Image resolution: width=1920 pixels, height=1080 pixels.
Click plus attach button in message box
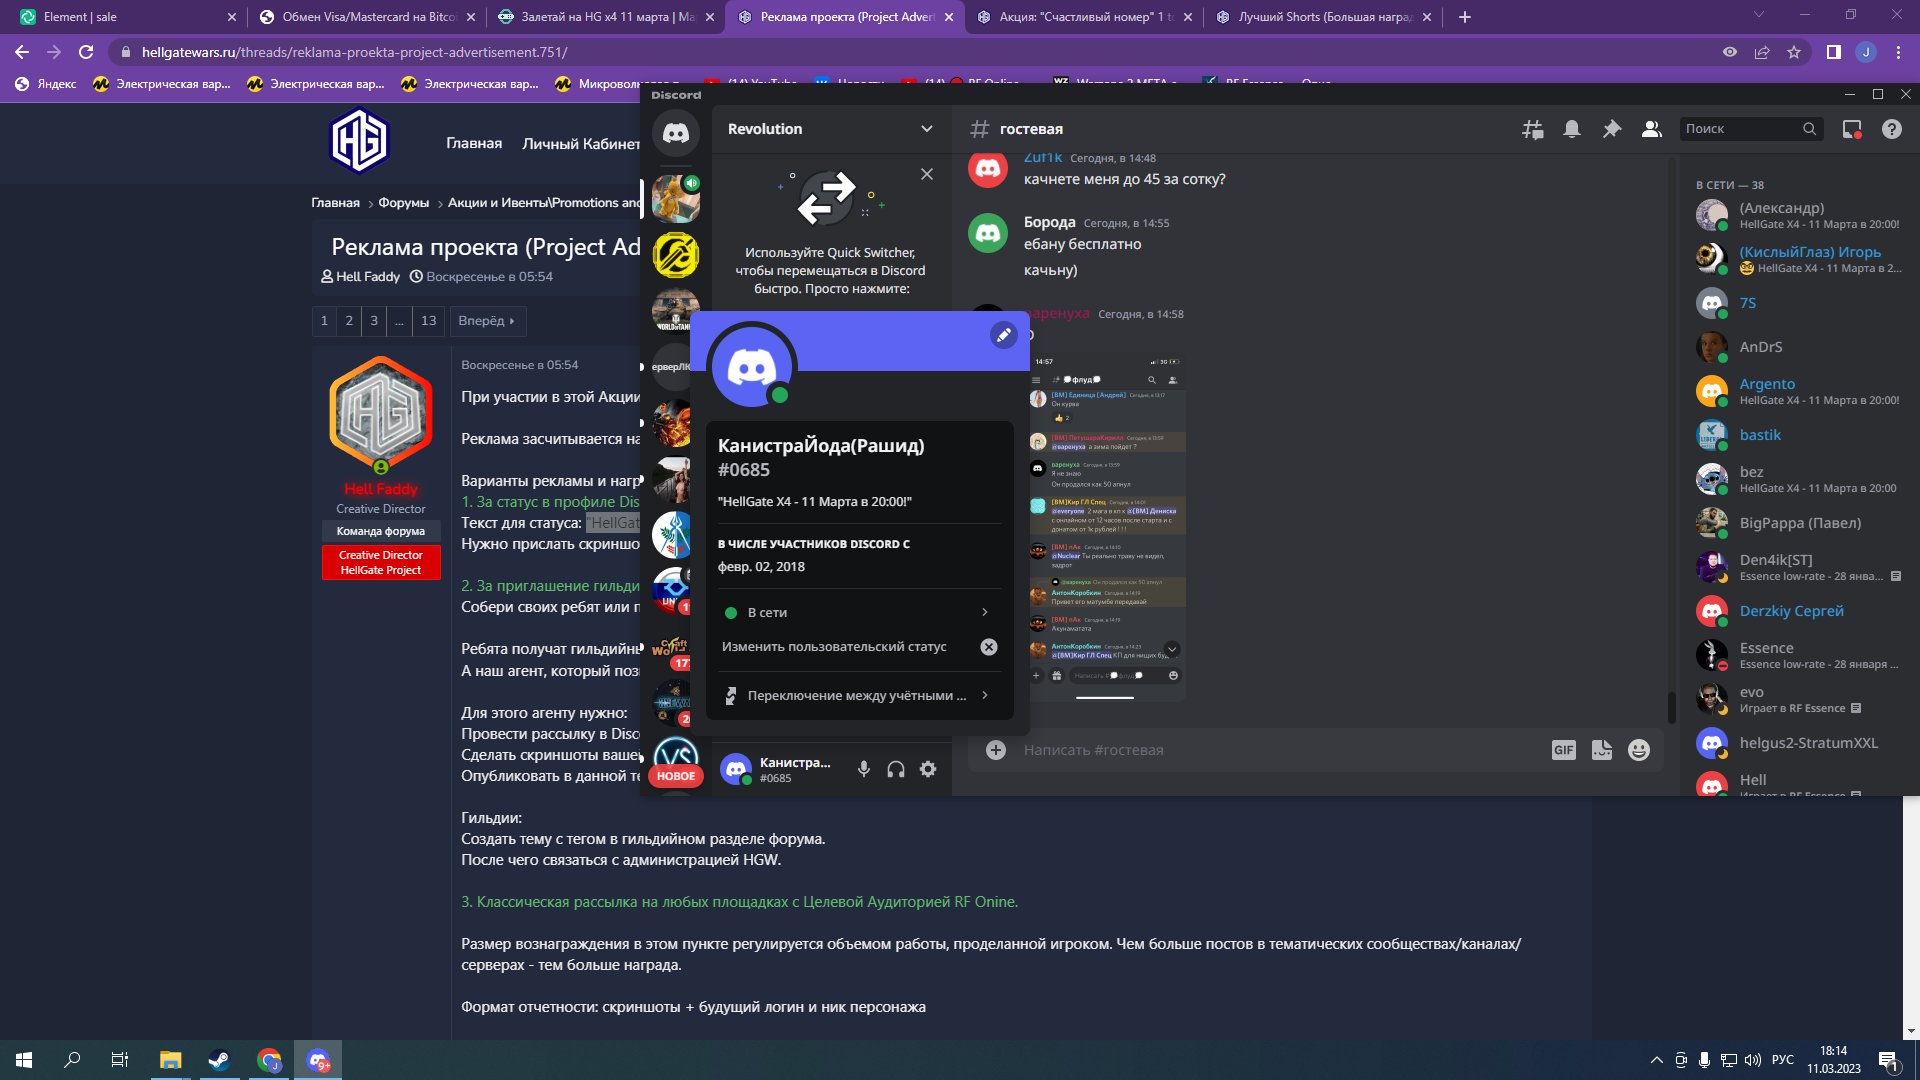996,750
